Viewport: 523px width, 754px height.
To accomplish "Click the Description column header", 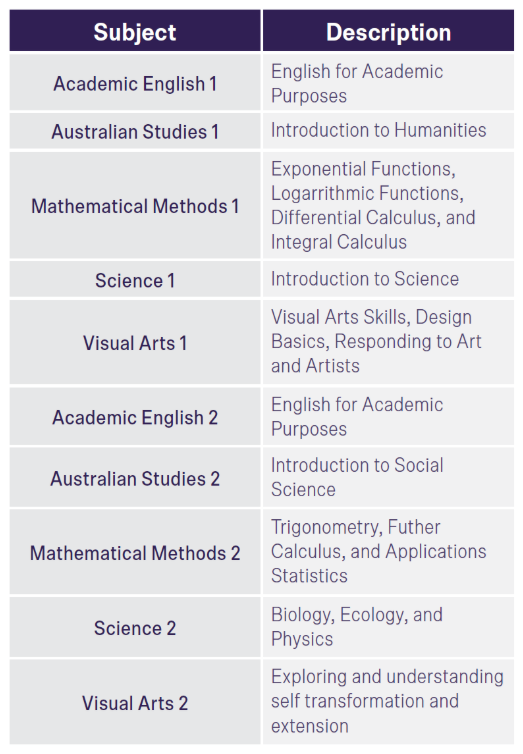I will pyautogui.click(x=388, y=30).
